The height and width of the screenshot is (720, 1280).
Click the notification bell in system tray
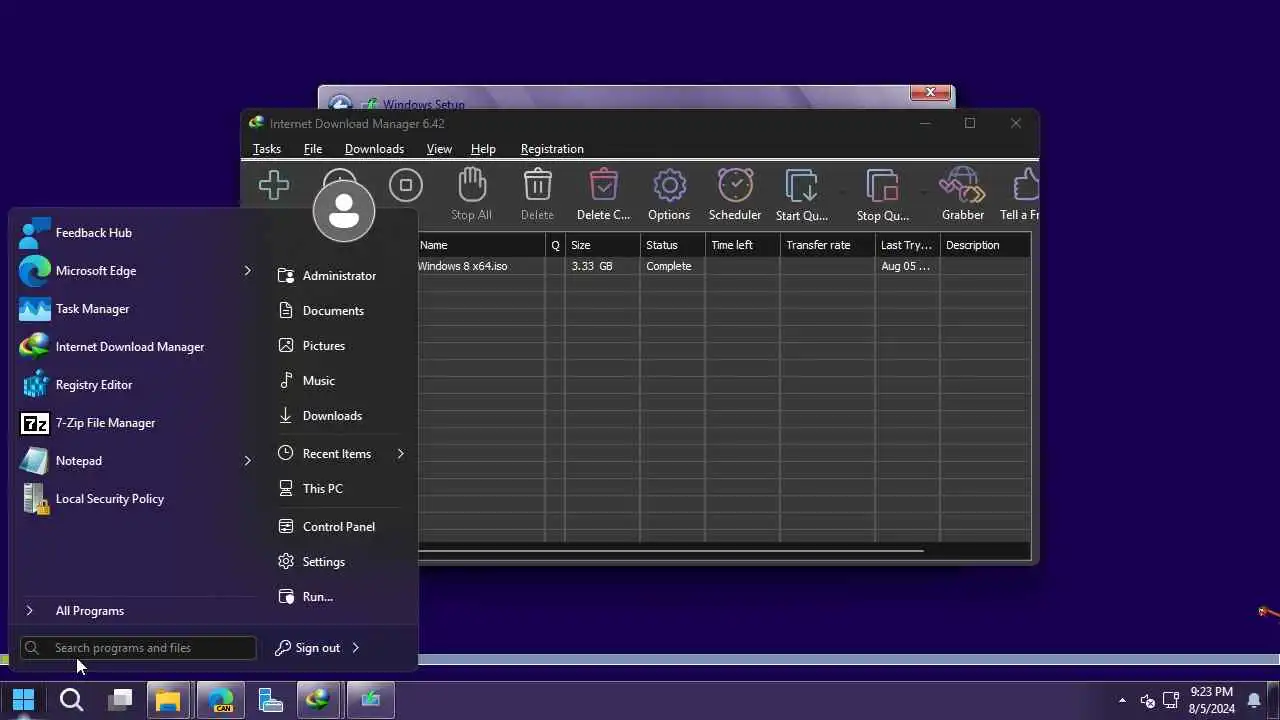point(1254,700)
